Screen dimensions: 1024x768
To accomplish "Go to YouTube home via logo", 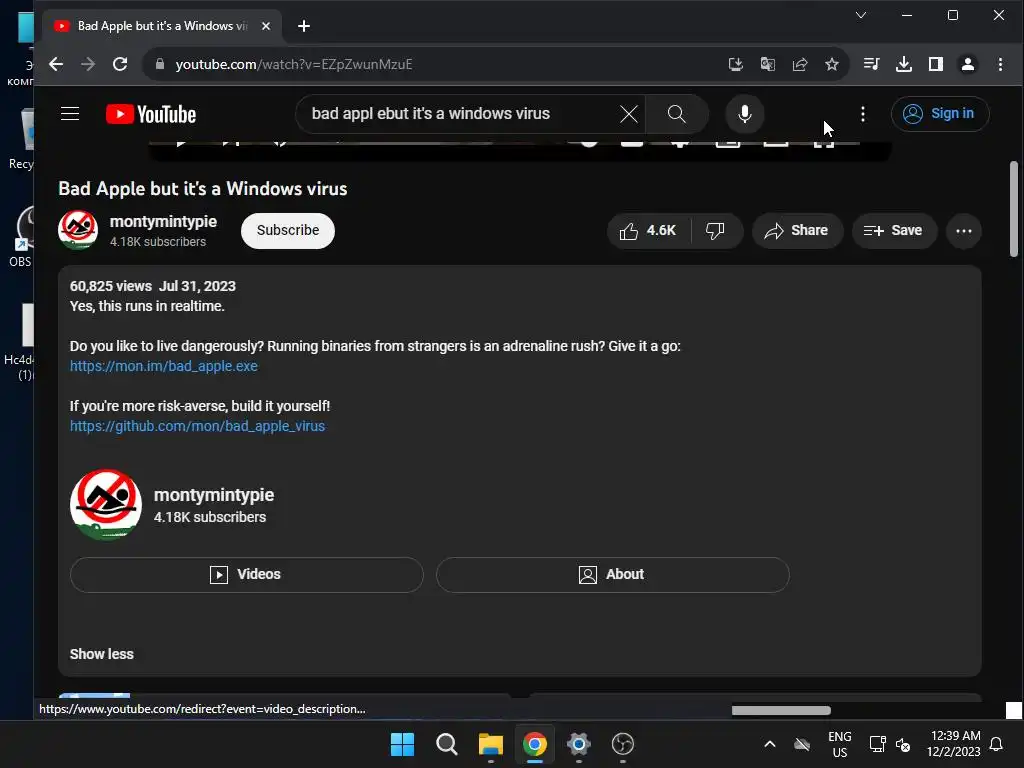I will (x=151, y=114).
